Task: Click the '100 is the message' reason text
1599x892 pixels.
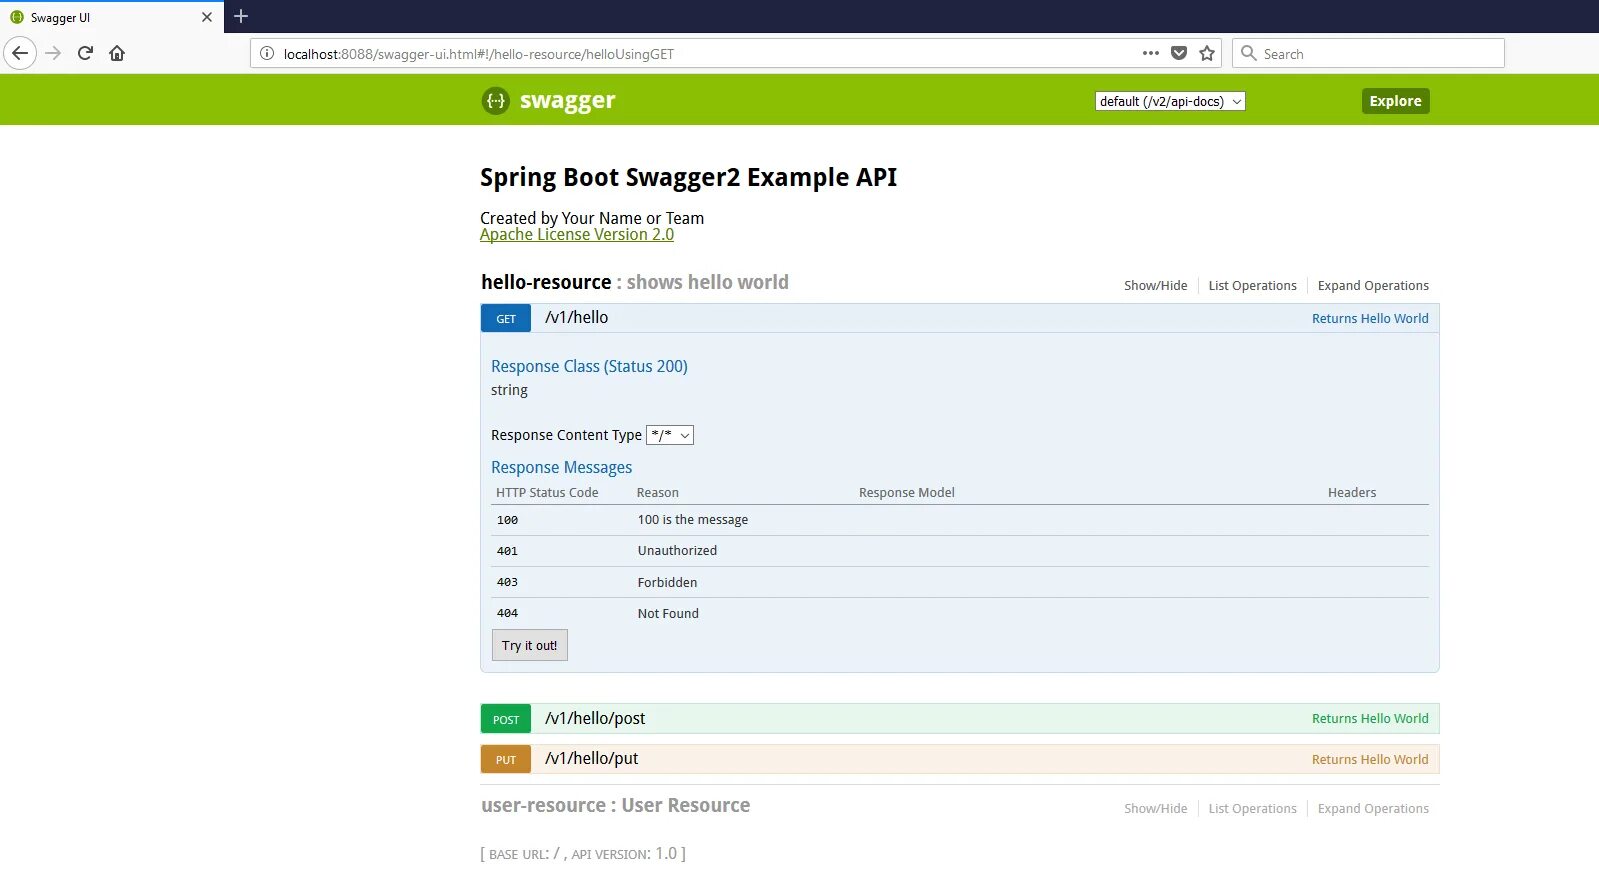Action: [693, 519]
